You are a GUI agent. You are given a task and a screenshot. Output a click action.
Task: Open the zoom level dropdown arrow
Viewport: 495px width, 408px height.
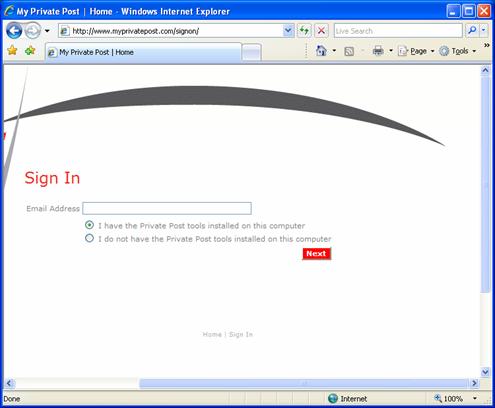(x=475, y=398)
